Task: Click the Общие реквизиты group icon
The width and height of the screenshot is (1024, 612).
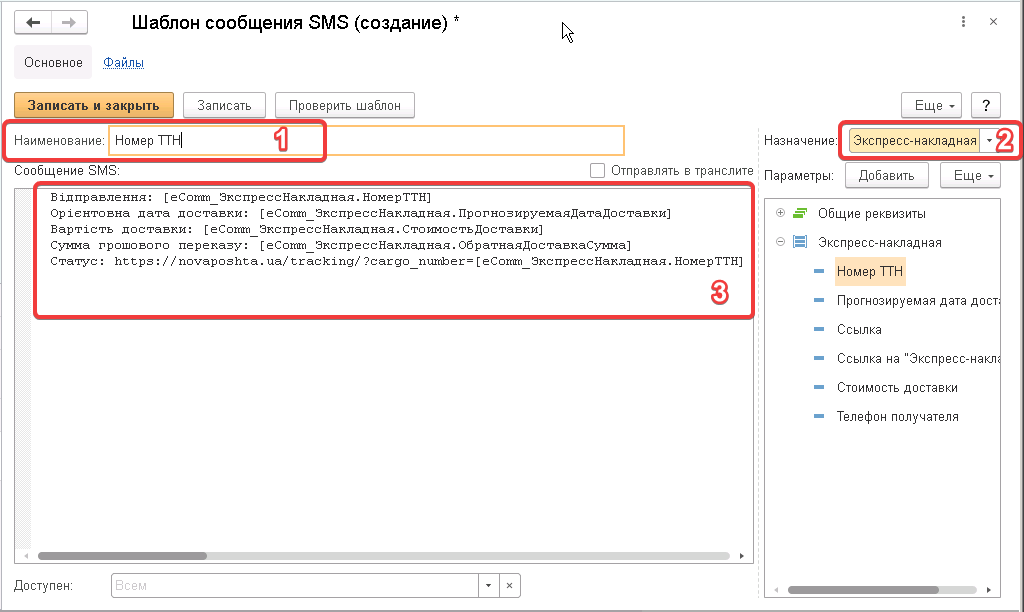Action: (x=800, y=213)
